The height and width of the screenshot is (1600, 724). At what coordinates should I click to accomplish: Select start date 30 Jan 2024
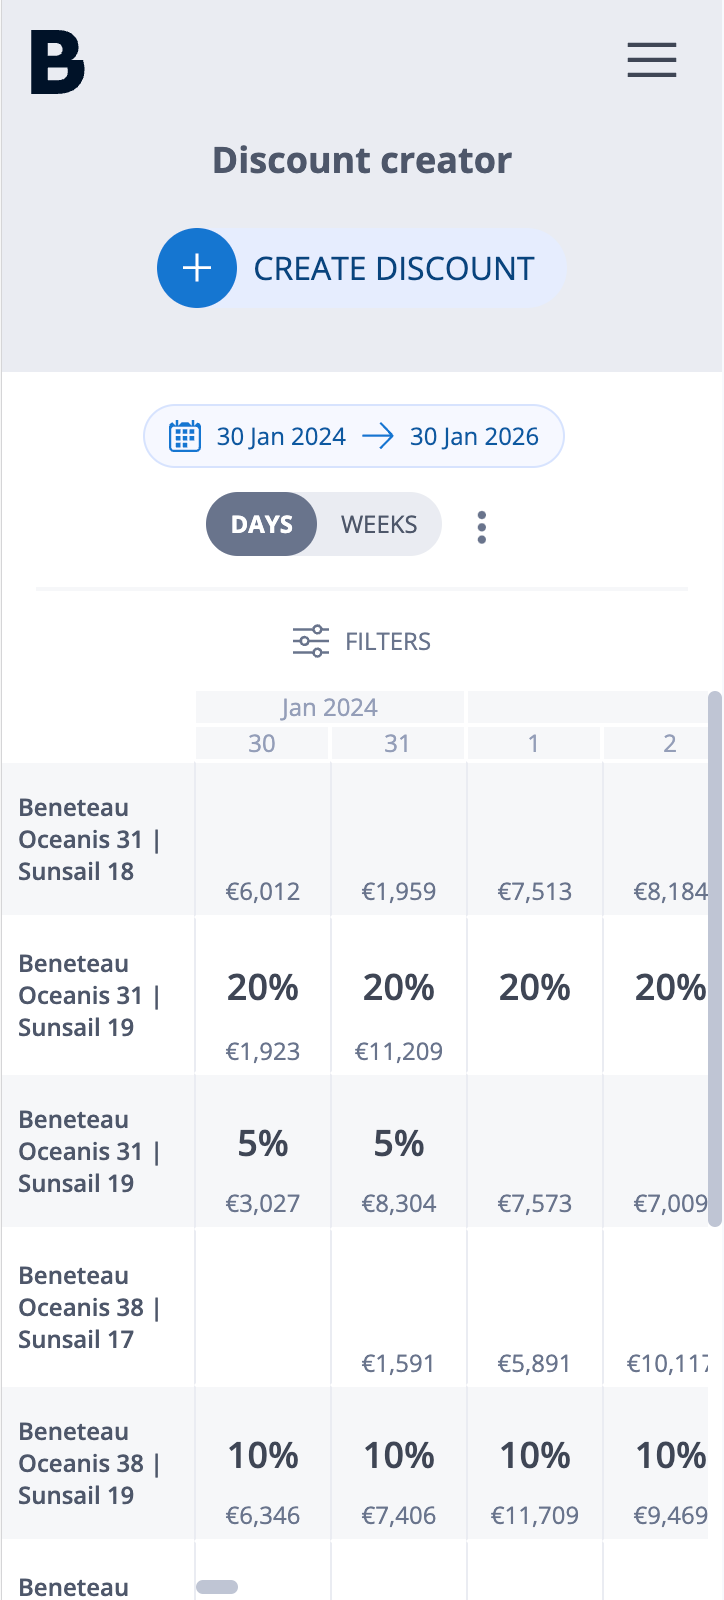(281, 436)
